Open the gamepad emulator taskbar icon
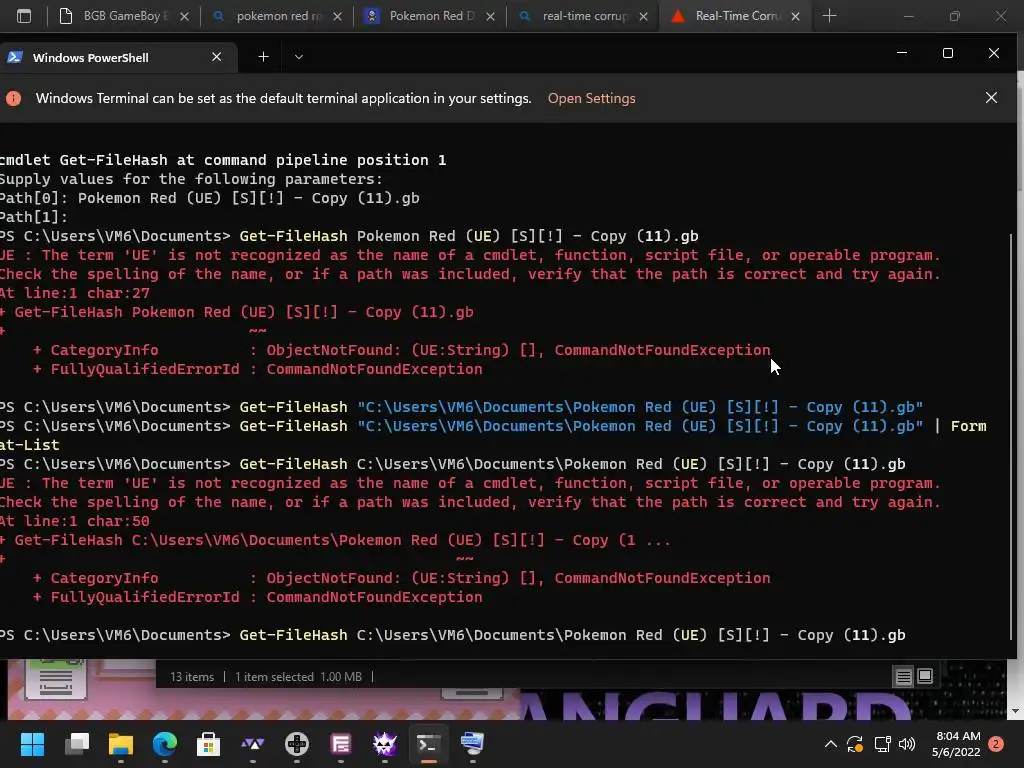The image size is (1024, 768). [x=296, y=743]
